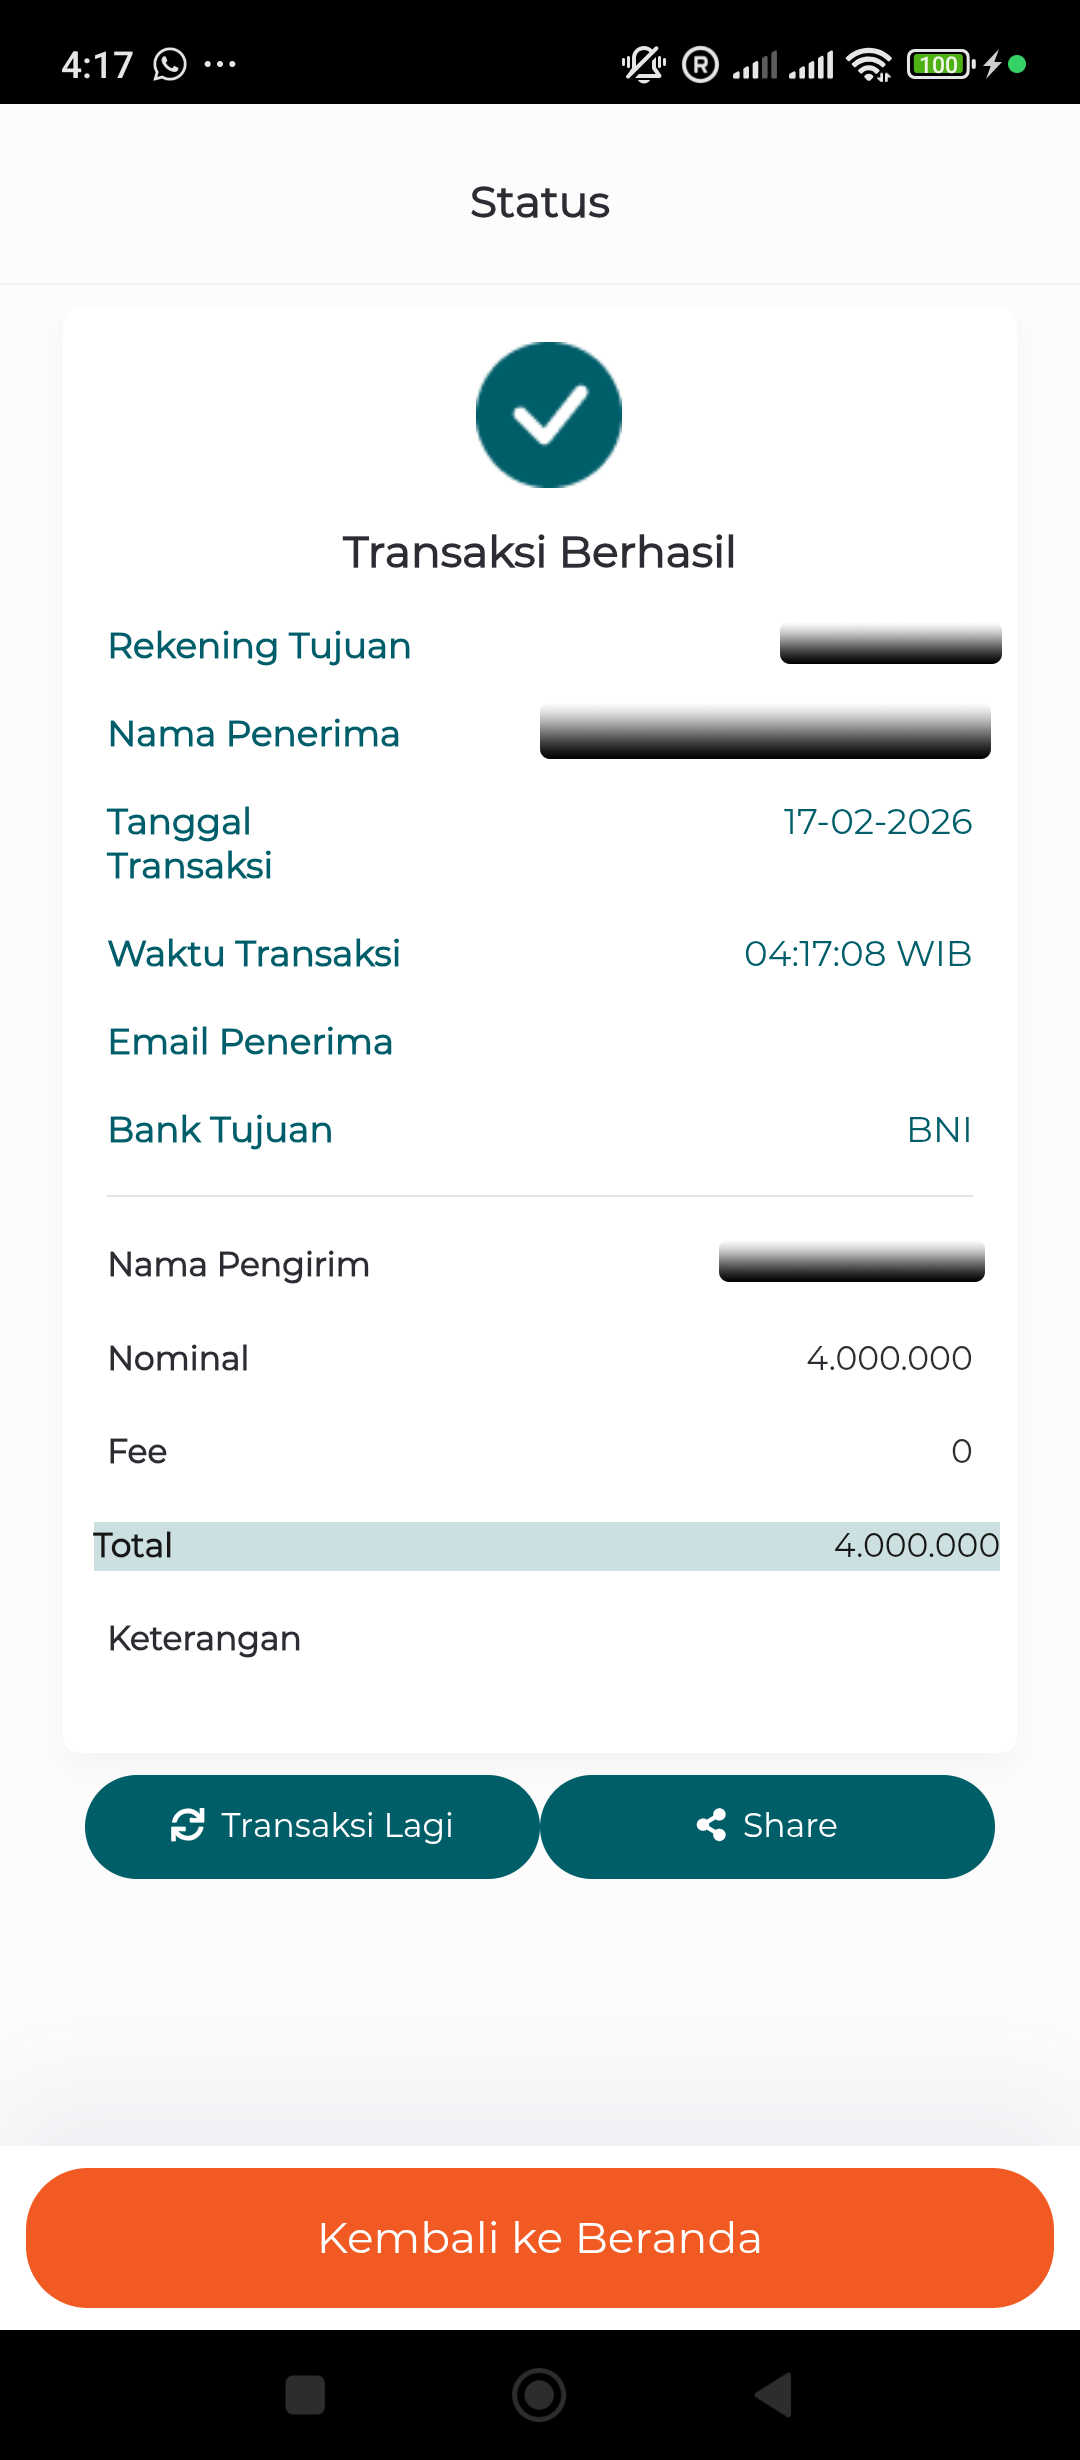Tap the share icon on Share button
This screenshot has height=2460, width=1080.
click(711, 1825)
